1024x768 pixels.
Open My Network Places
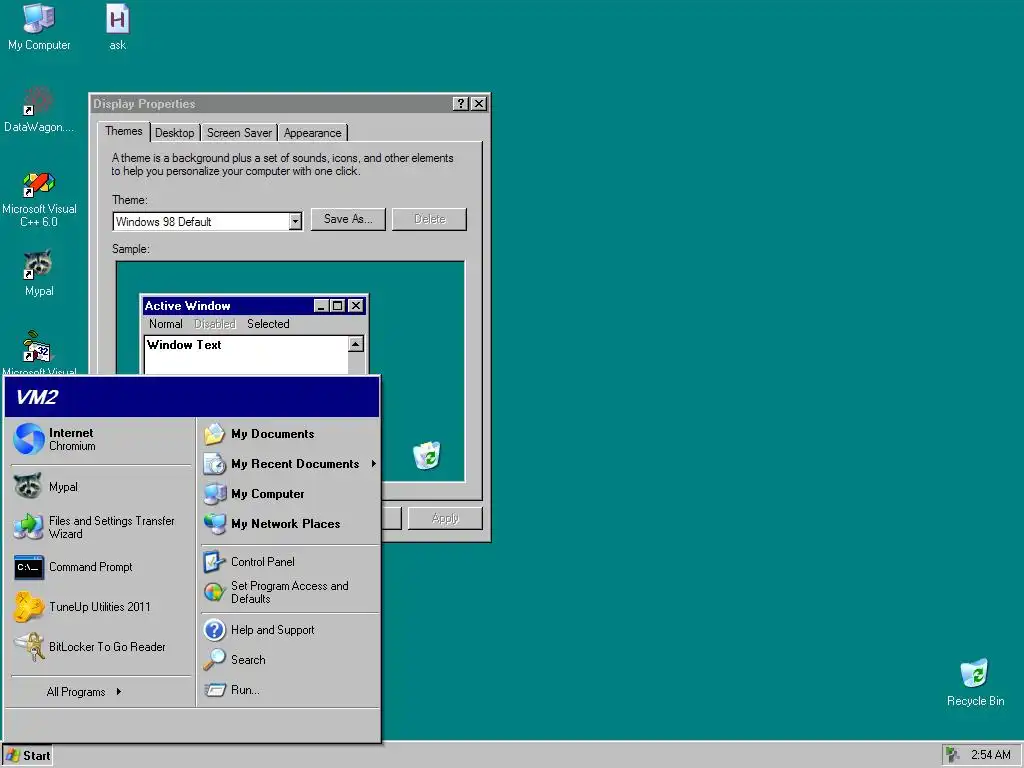tap(290, 524)
